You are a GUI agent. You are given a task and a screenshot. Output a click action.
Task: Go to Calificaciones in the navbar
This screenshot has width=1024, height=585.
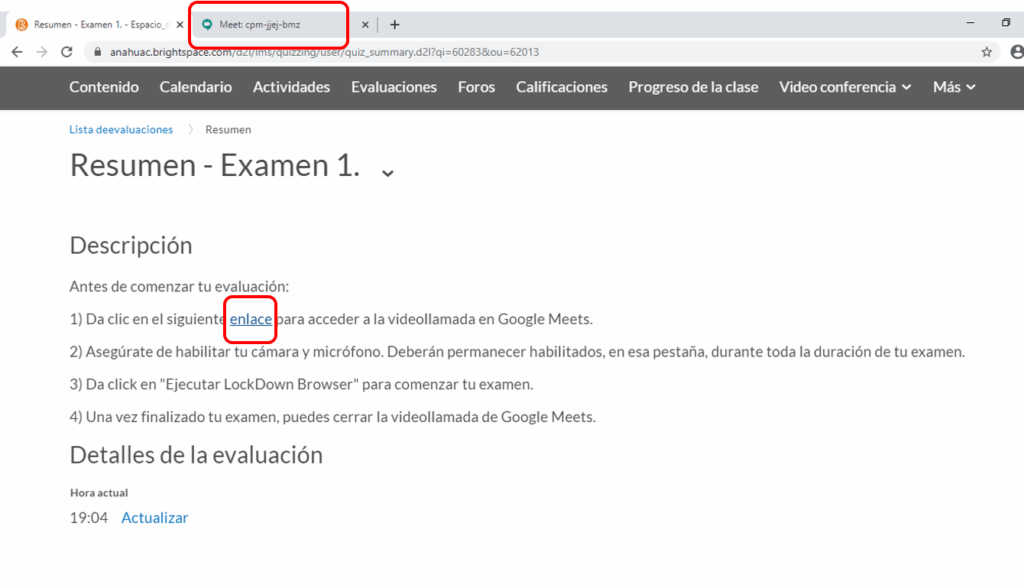pos(561,87)
